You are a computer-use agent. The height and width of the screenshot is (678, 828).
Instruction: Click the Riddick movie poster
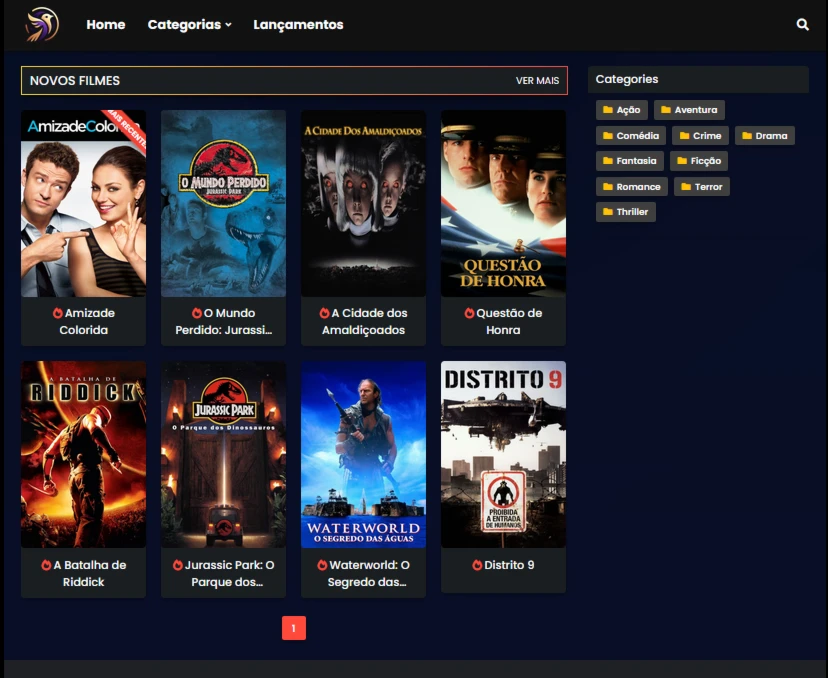83,455
